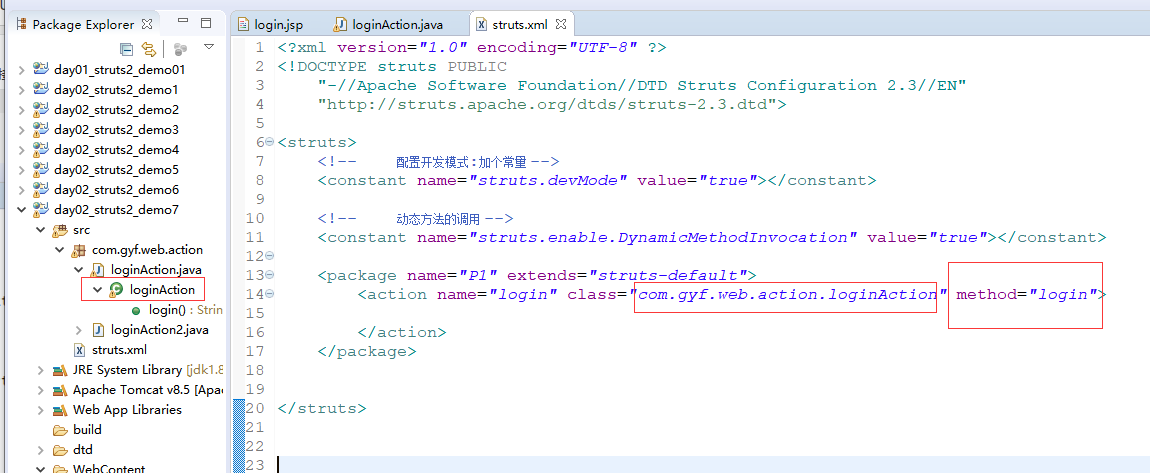The width and height of the screenshot is (1150, 473).
Task: Toggle Link with Editor arrows icon
Action: click(x=149, y=49)
